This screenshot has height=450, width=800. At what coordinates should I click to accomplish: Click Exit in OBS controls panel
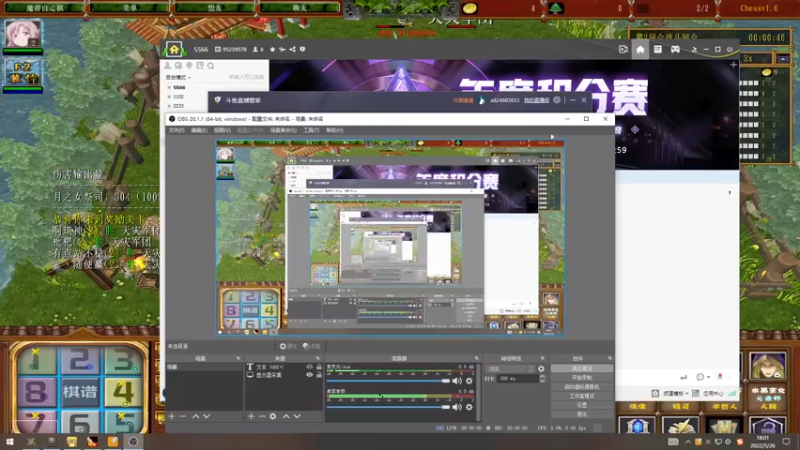coord(582,414)
